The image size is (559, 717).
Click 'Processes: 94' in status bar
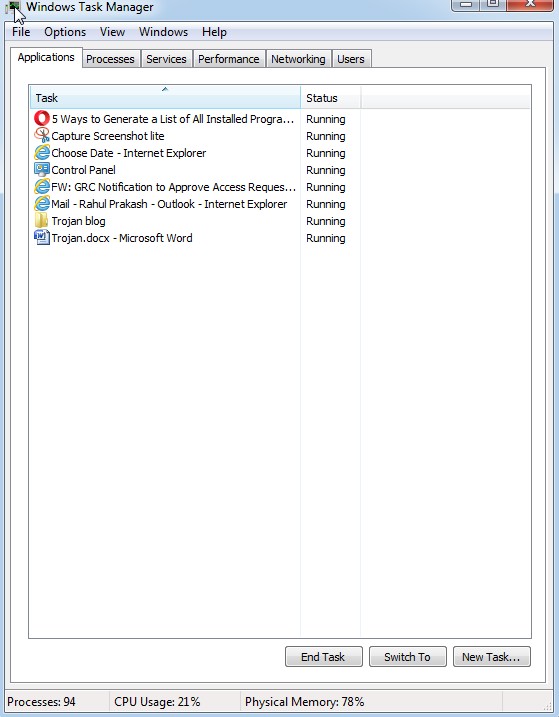[41, 701]
